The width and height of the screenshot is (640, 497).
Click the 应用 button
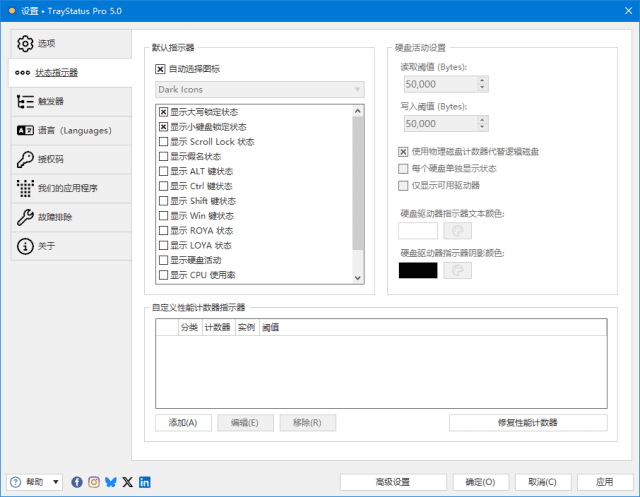coord(605,482)
